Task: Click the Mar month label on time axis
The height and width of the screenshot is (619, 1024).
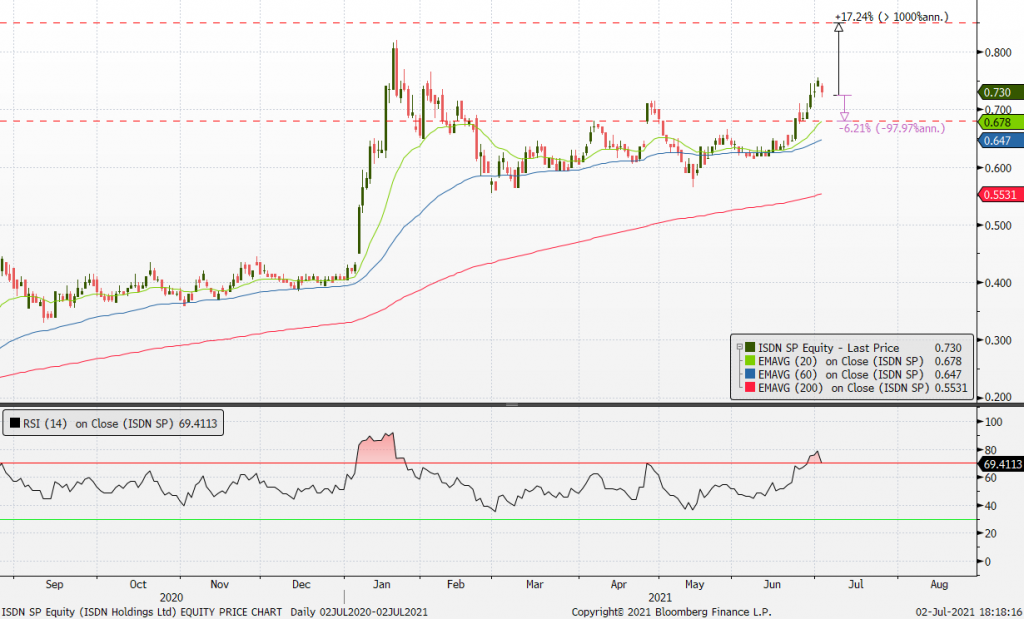Action: (535, 584)
